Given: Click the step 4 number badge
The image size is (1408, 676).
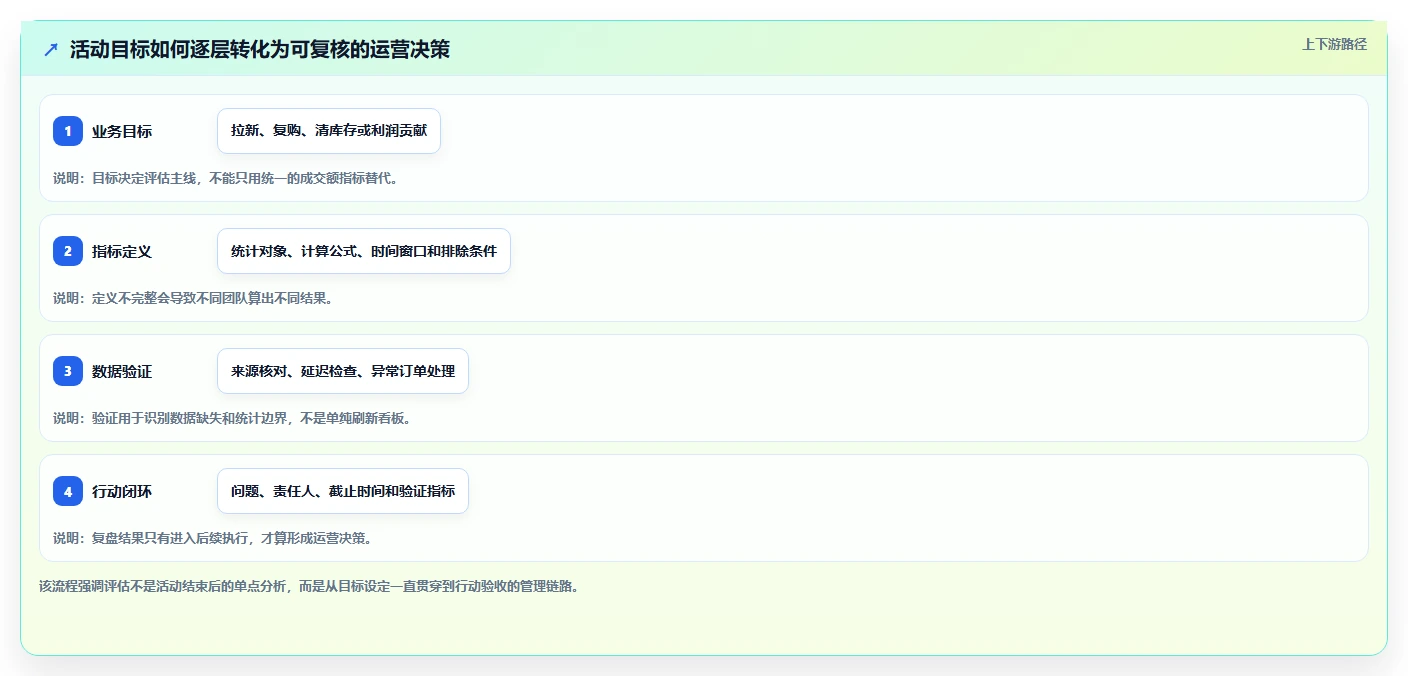Looking at the screenshot, I should (68, 491).
